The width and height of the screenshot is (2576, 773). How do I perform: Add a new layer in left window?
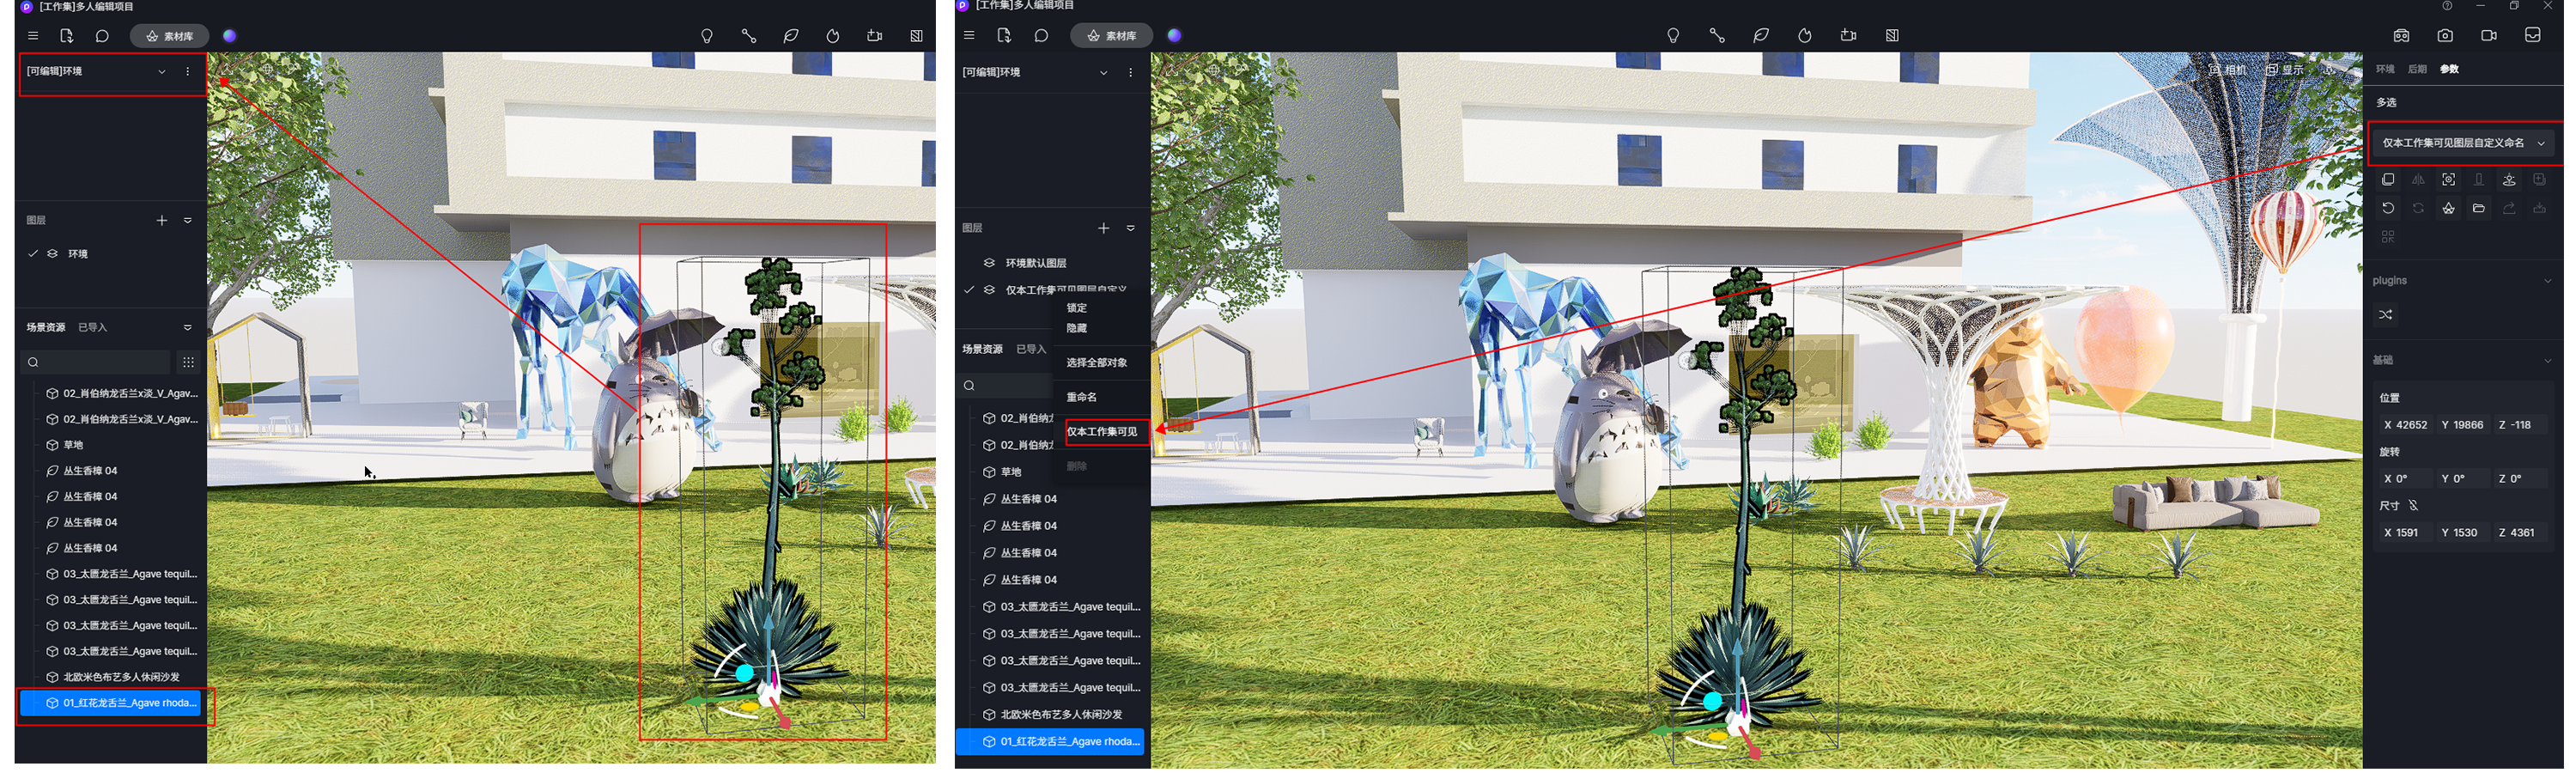pos(162,220)
